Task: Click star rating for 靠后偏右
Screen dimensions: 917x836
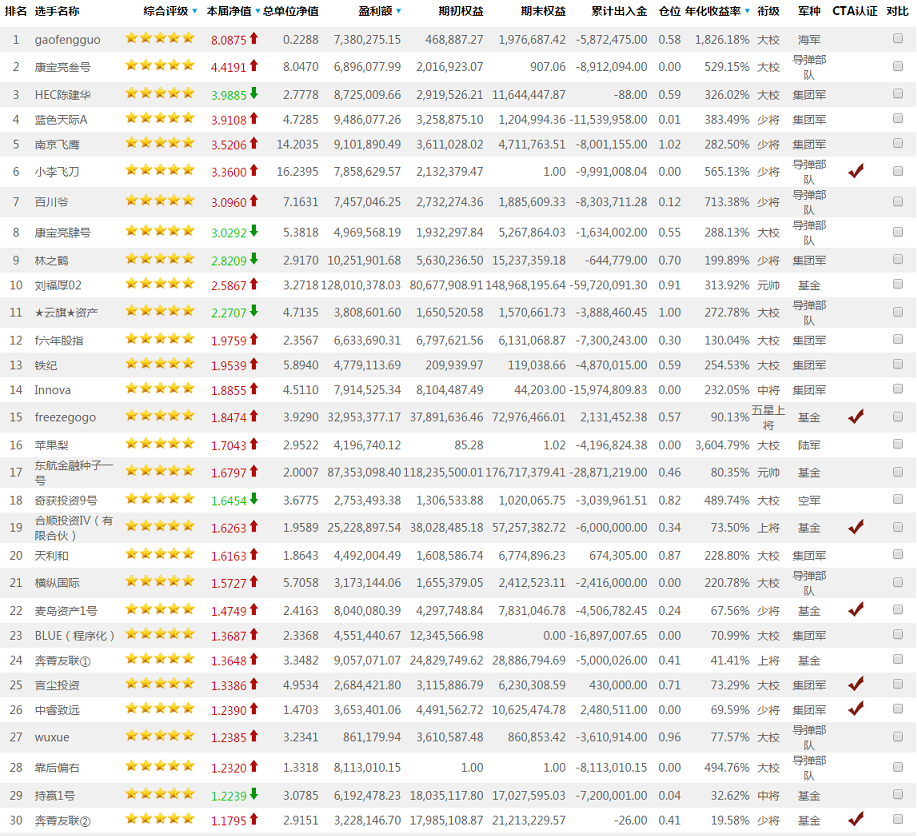Action: (x=160, y=766)
